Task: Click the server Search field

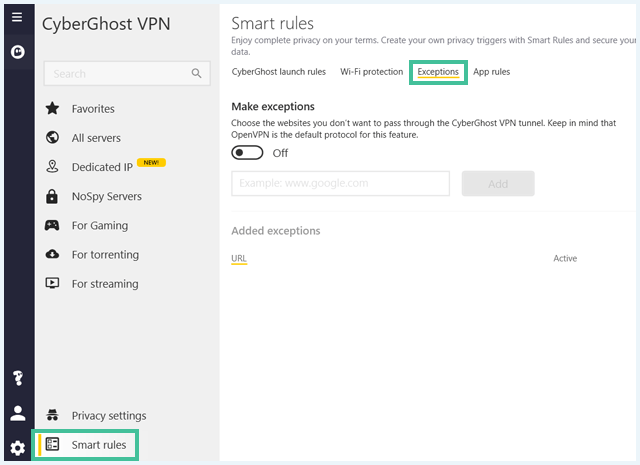Action: click(127, 73)
